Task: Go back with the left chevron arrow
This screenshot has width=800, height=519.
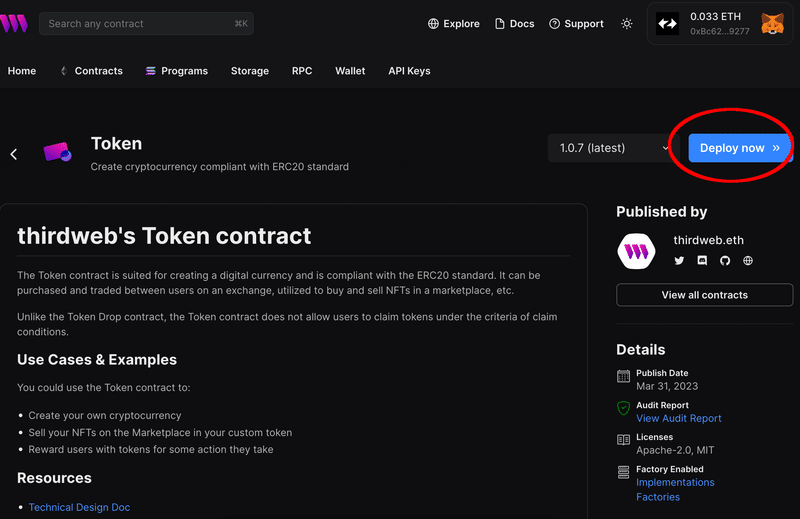Action: (14, 154)
